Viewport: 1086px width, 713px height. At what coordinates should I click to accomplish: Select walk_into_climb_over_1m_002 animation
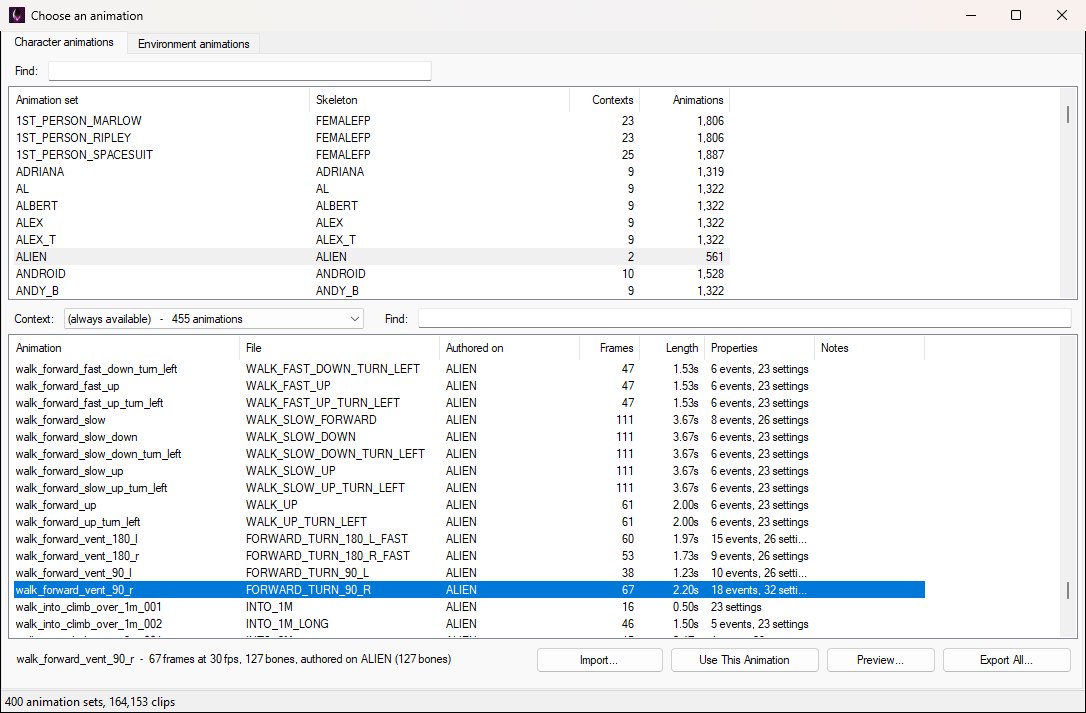click(469, 624)
